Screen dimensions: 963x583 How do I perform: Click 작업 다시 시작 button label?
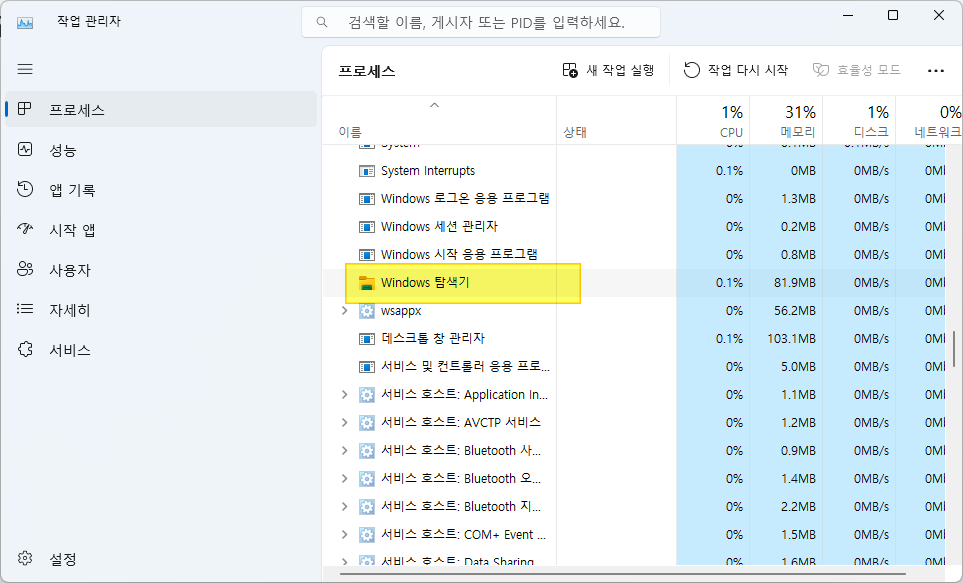click(x=747, y=70)
